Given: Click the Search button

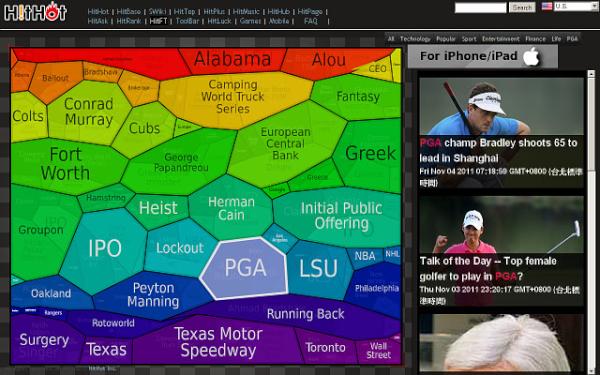Looking at the screenshot, I should (x=522, y=7).
